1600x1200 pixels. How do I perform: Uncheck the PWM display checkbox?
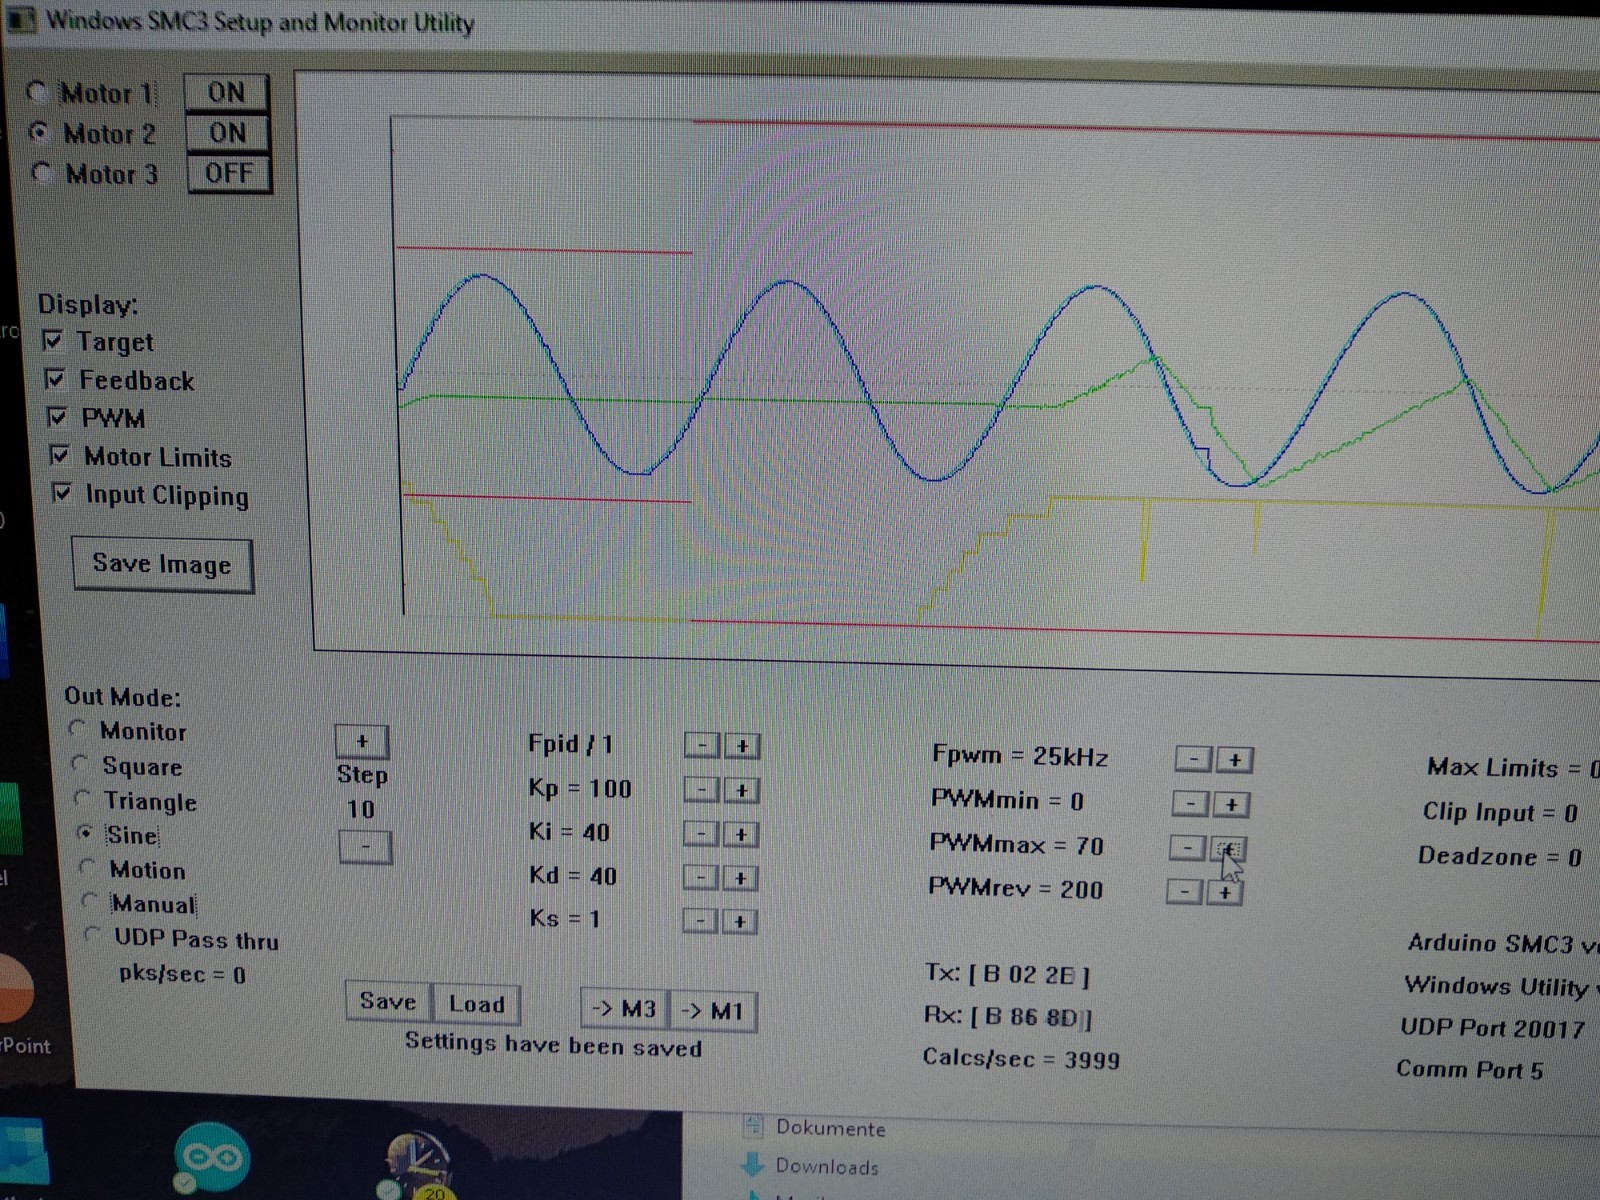57,417
